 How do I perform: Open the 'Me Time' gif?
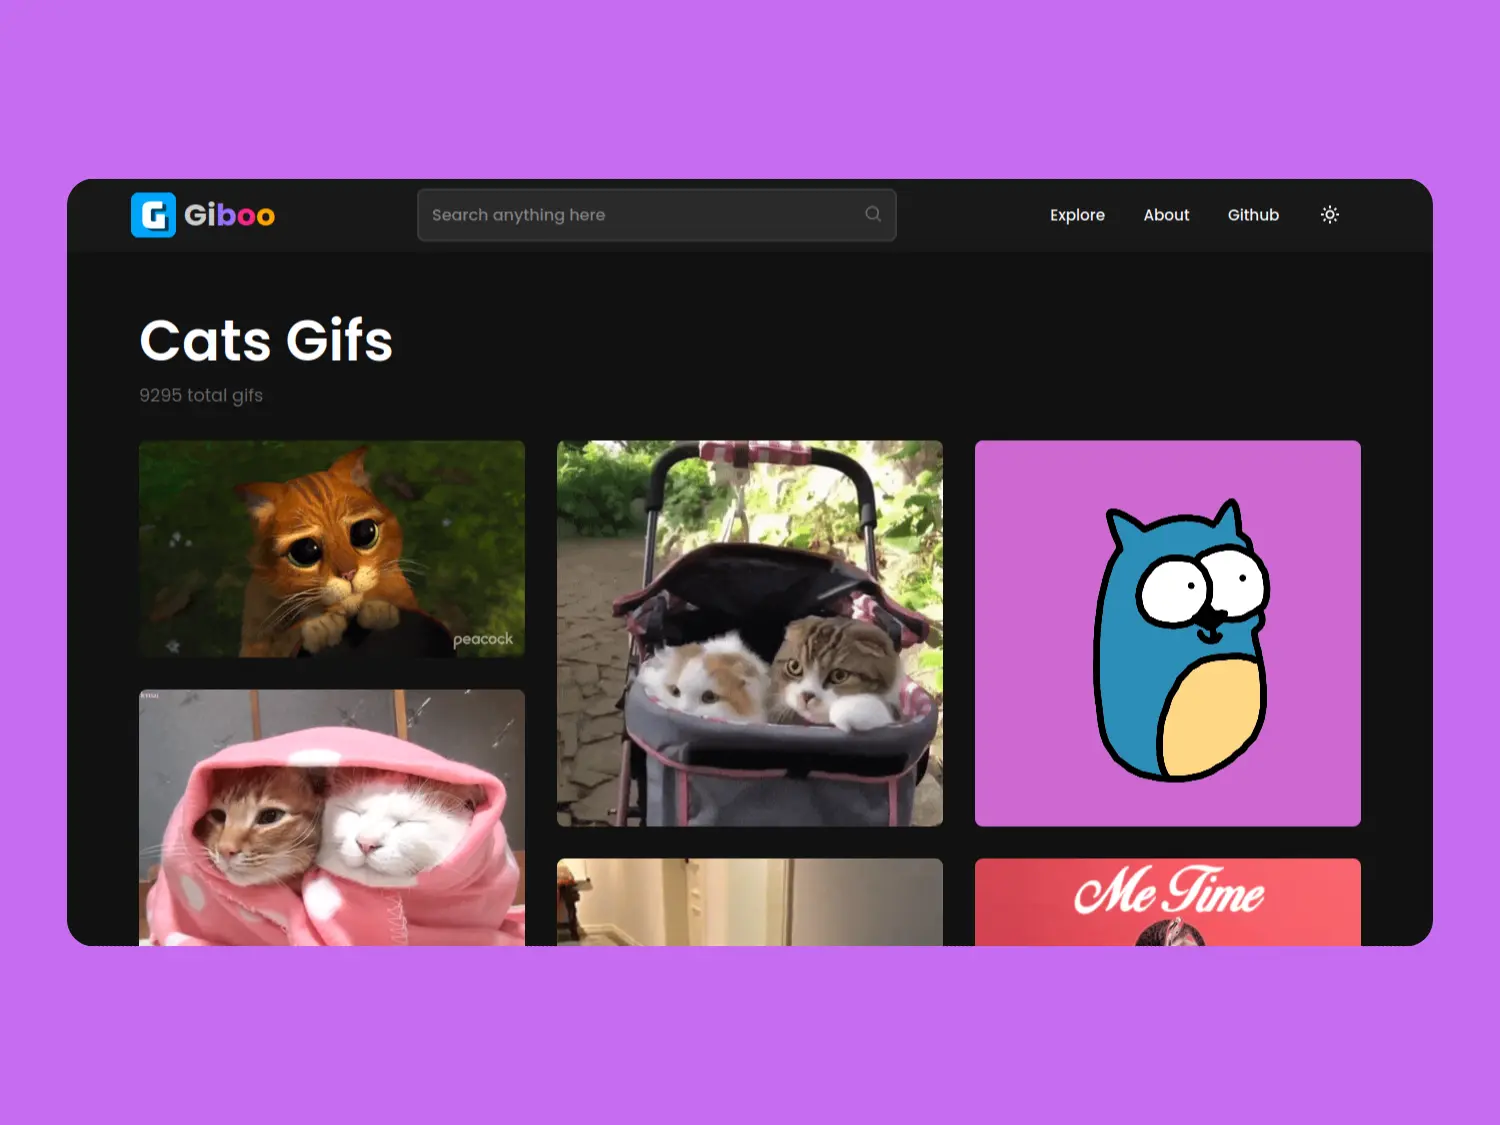1167,901
